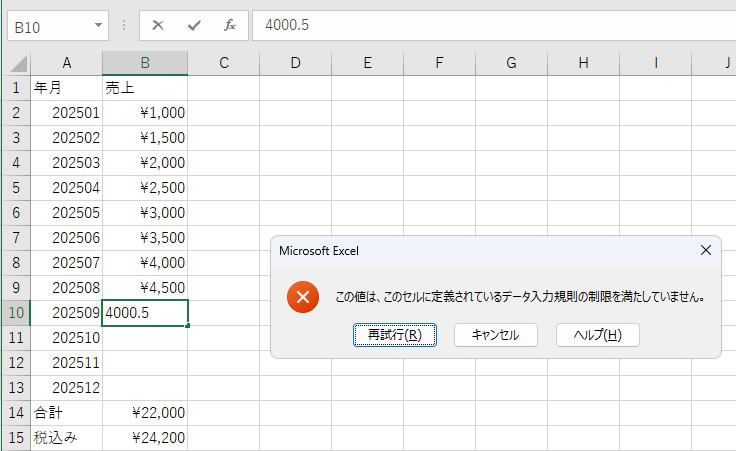
Task: Click cell containing 202501
Action: pyautogui.click(x=67, y=113)
